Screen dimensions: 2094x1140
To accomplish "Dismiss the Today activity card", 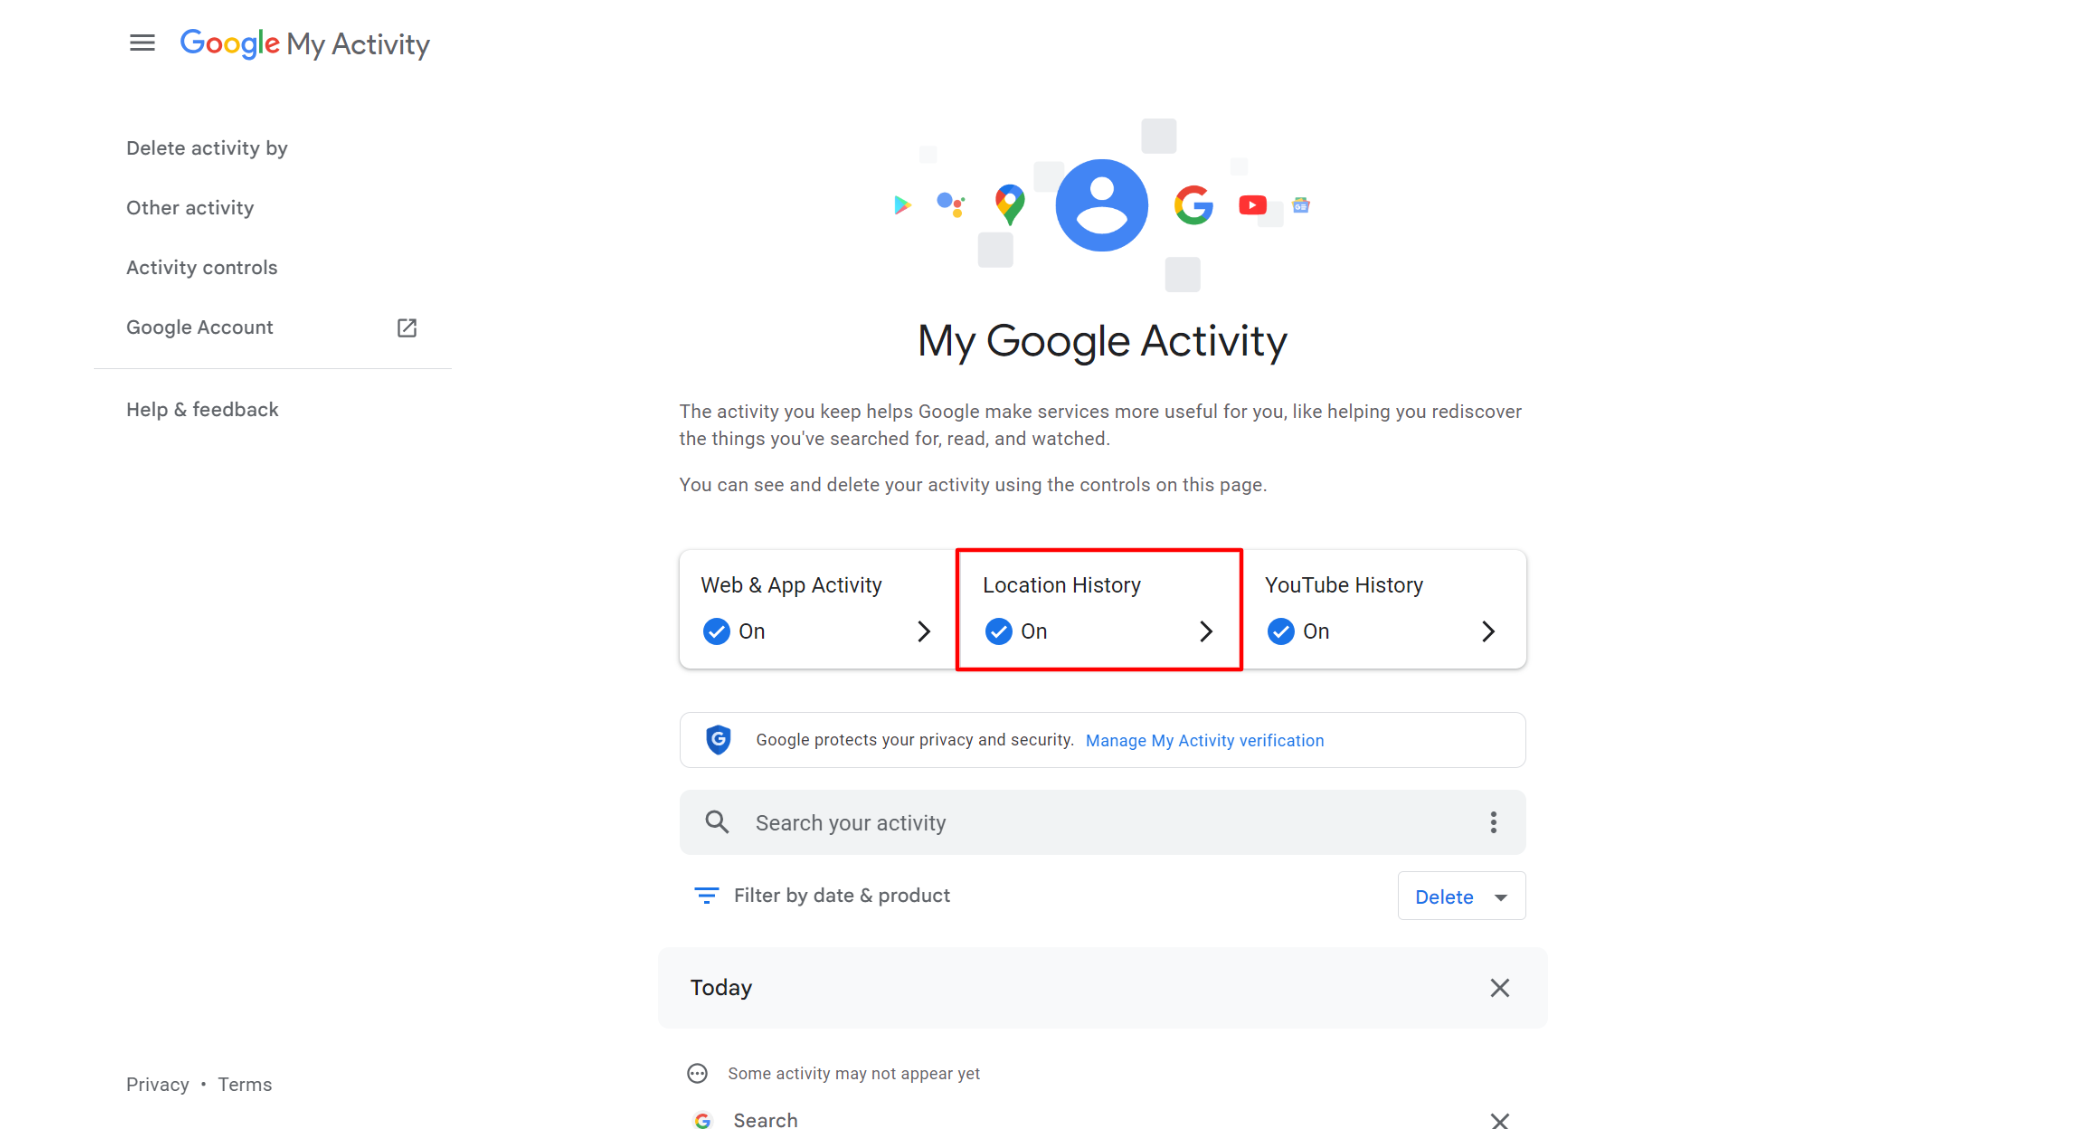I will point(1499,987).
